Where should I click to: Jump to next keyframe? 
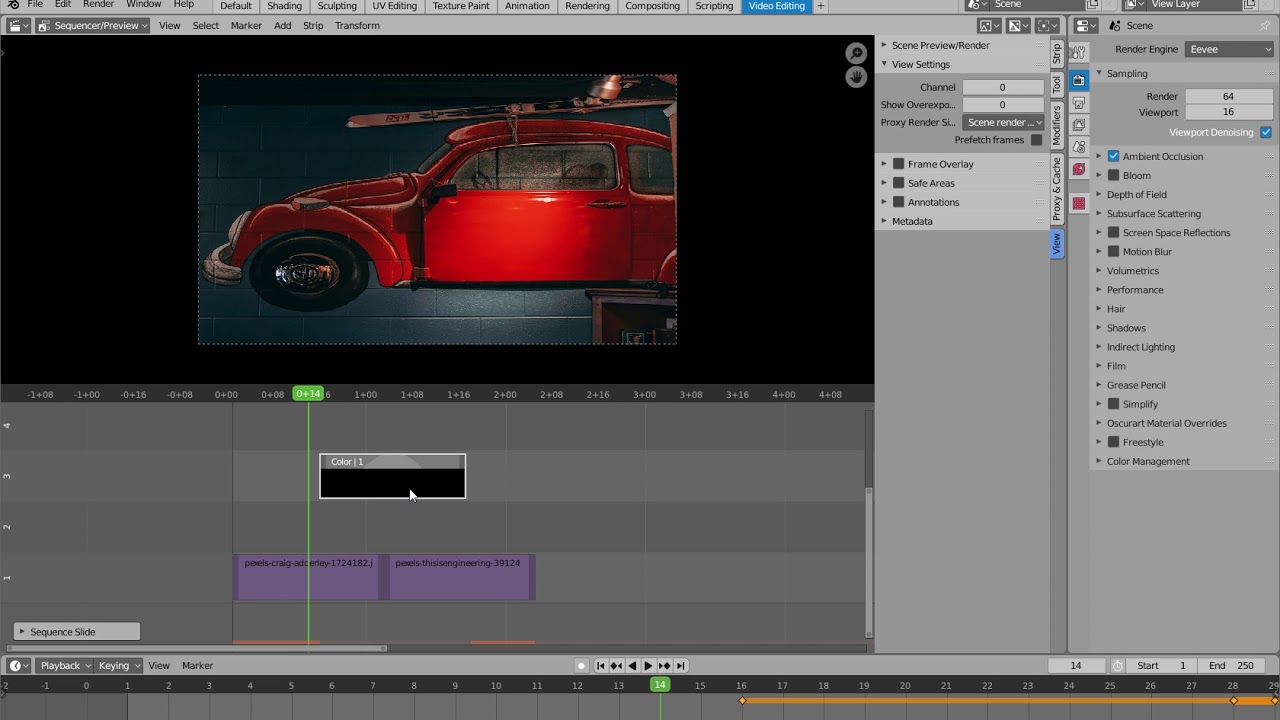point(664,666)
